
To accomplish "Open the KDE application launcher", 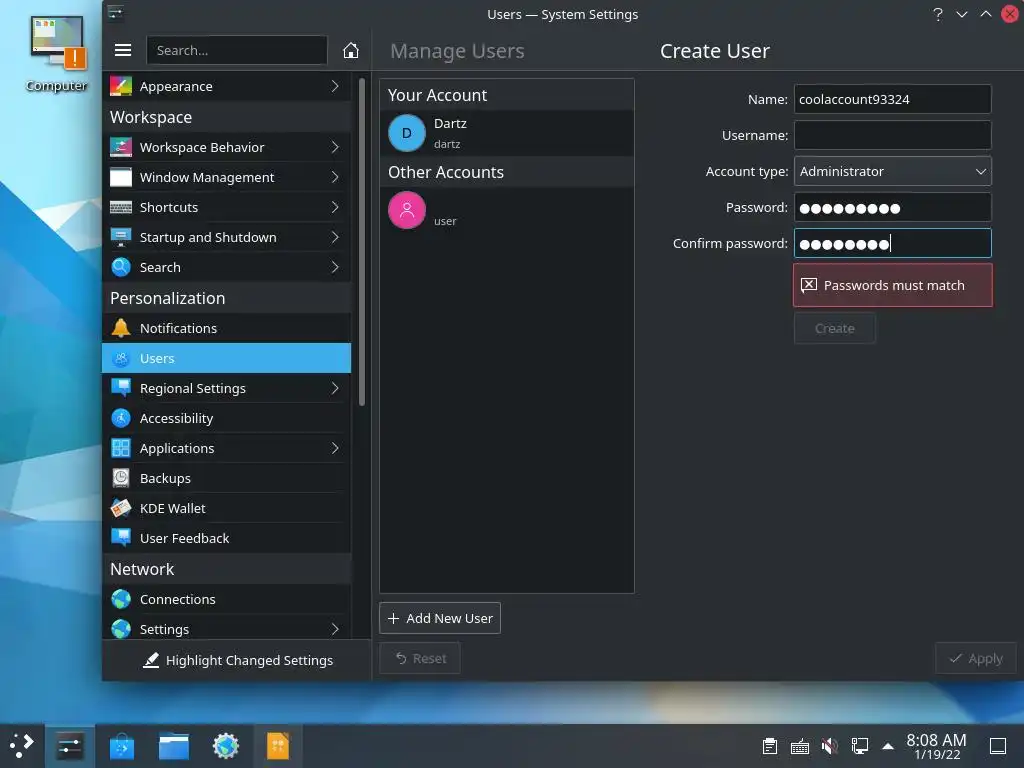I will 21,745.
